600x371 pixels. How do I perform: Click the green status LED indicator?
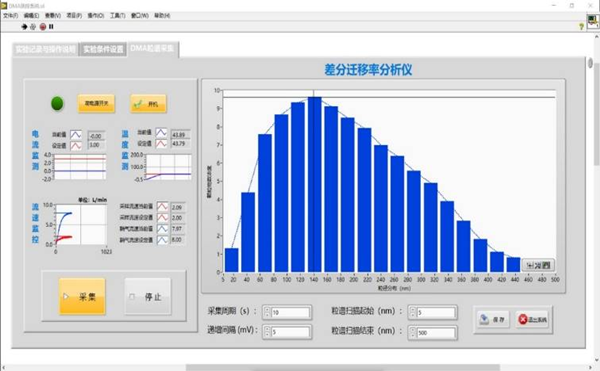coord(57,103)
